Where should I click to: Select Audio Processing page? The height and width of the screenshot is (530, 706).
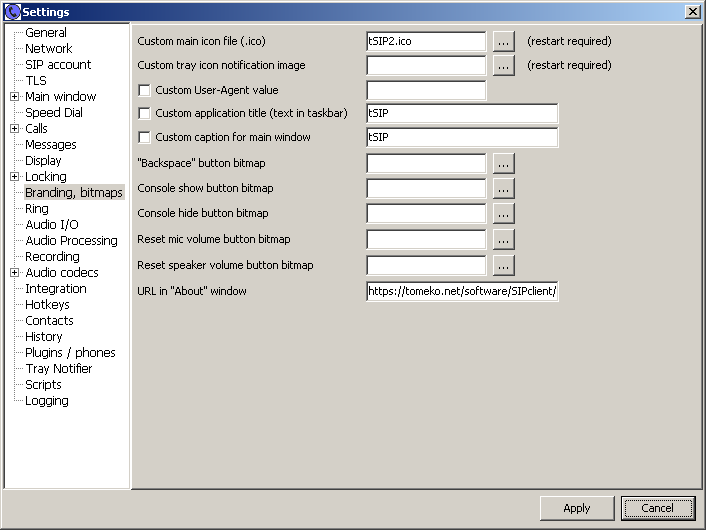pyautogui.click(x=72, y=240)
